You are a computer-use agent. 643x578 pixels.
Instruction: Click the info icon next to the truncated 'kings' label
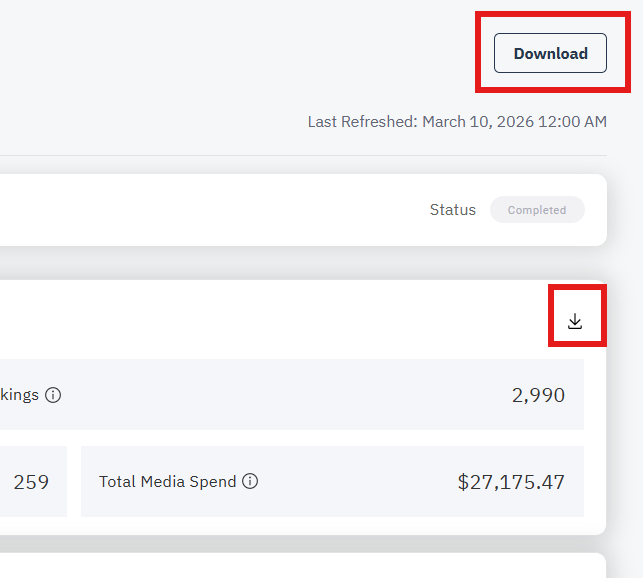pyautogui.click(x=53, y=395)
